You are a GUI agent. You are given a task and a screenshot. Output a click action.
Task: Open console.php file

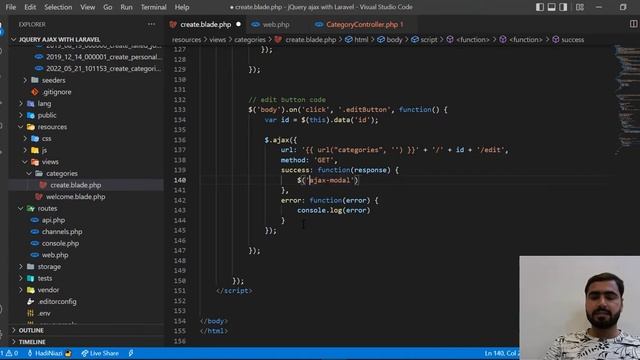(x=60, y=243)
